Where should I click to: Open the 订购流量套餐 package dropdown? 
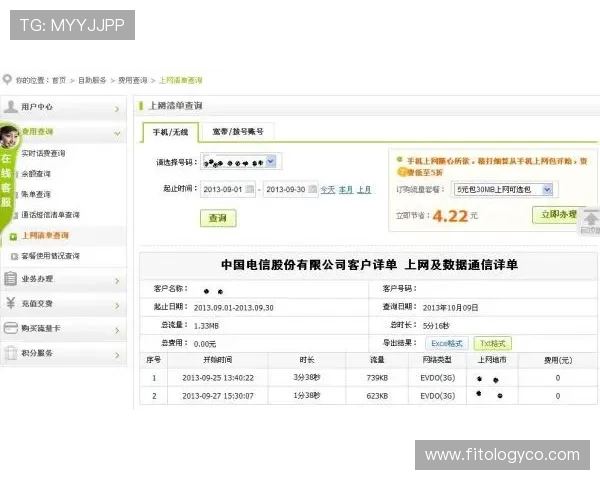tap(546, 188)
